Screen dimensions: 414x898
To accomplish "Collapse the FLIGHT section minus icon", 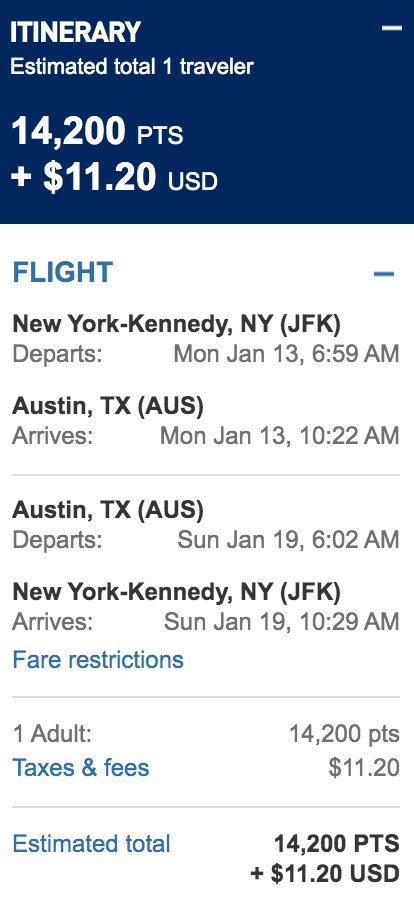I will [x=384, y=274].
